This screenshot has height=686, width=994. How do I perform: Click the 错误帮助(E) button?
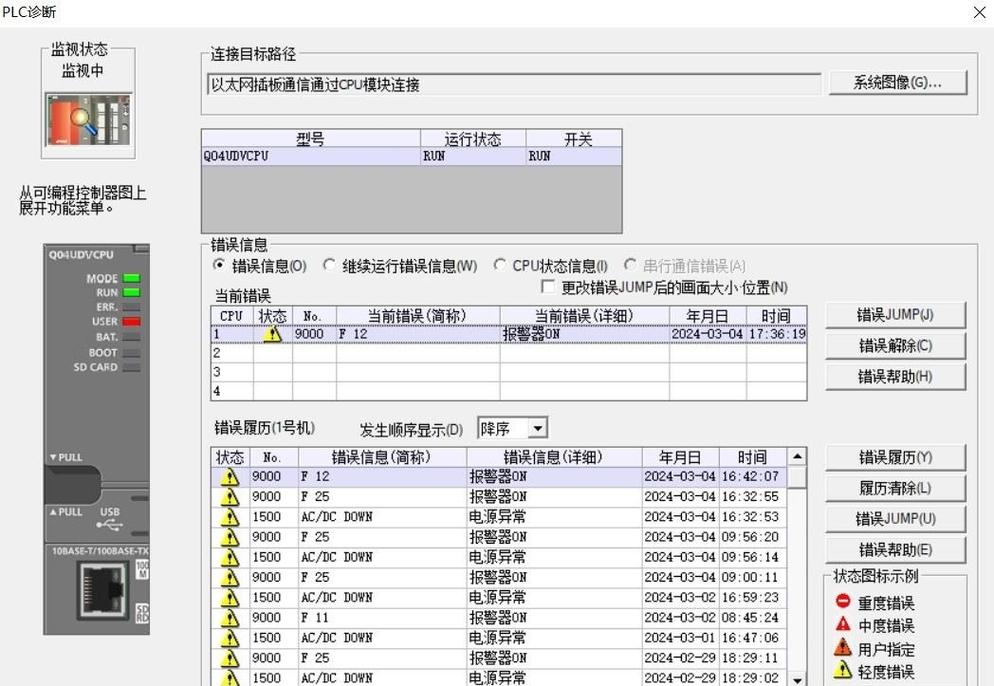click(x=895, y=550)
